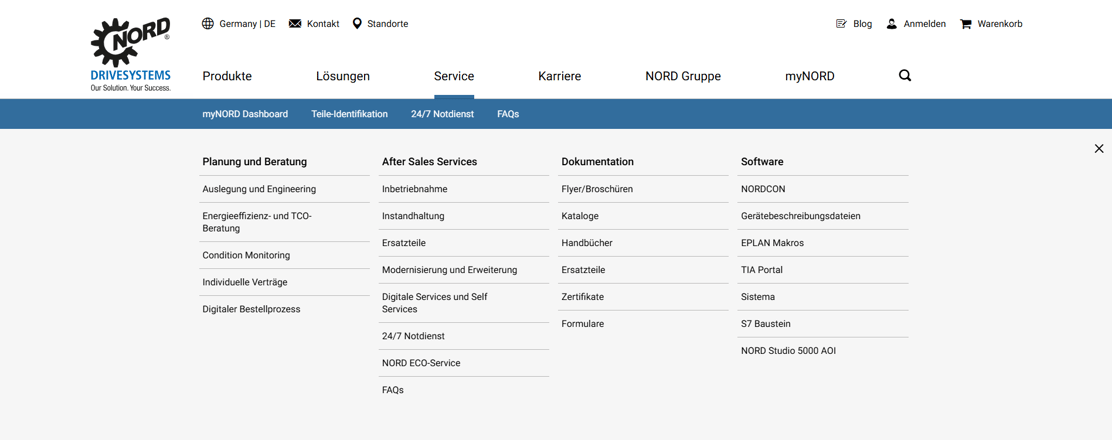Select the Service menu item
1112x440 pixels.
point(454,76)
